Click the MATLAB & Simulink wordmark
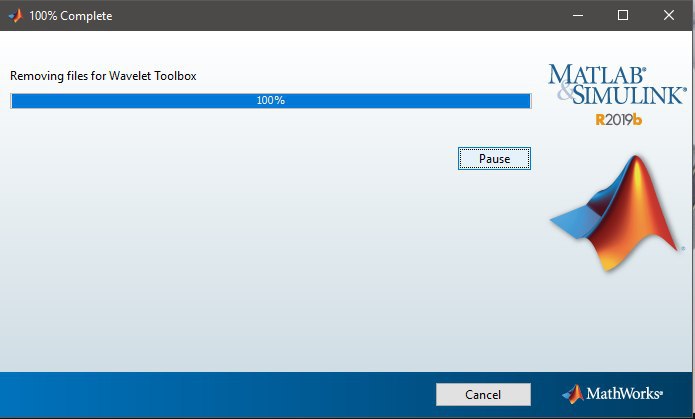This screenshot has width=695, height=419. pos(617,84)
